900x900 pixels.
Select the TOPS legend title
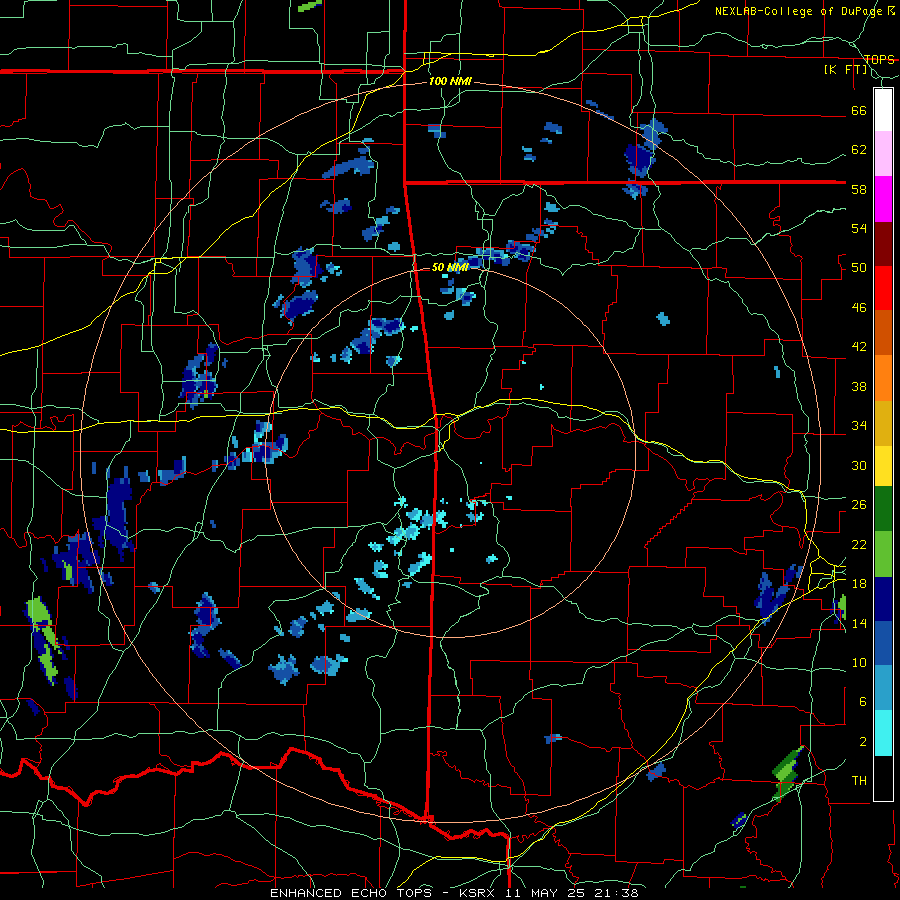pyautogui.click(x=879, y=59)
